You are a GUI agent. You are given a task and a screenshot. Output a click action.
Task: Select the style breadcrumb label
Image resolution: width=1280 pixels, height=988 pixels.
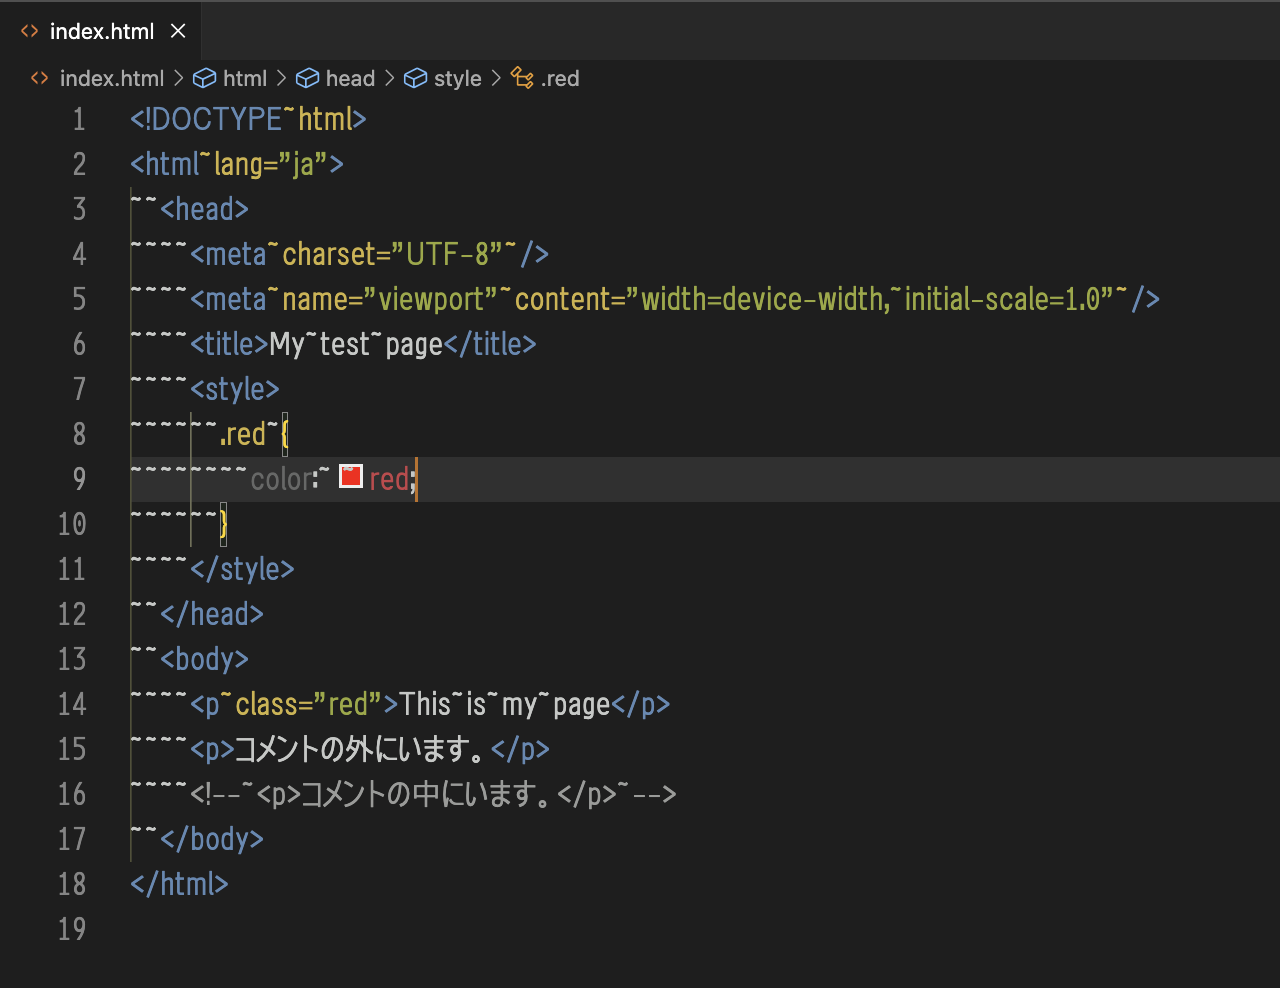tap(458, 79)
